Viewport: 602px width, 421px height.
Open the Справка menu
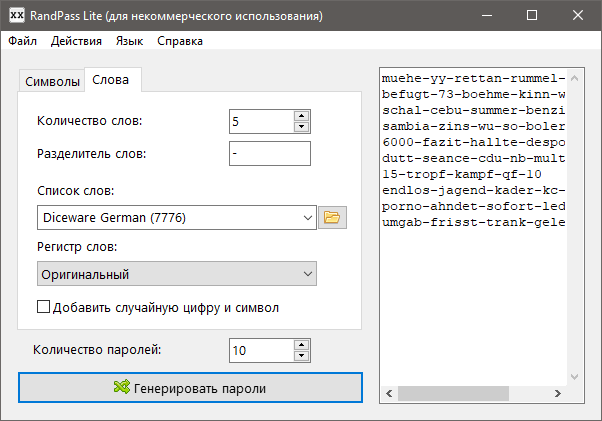coord(180,41)
